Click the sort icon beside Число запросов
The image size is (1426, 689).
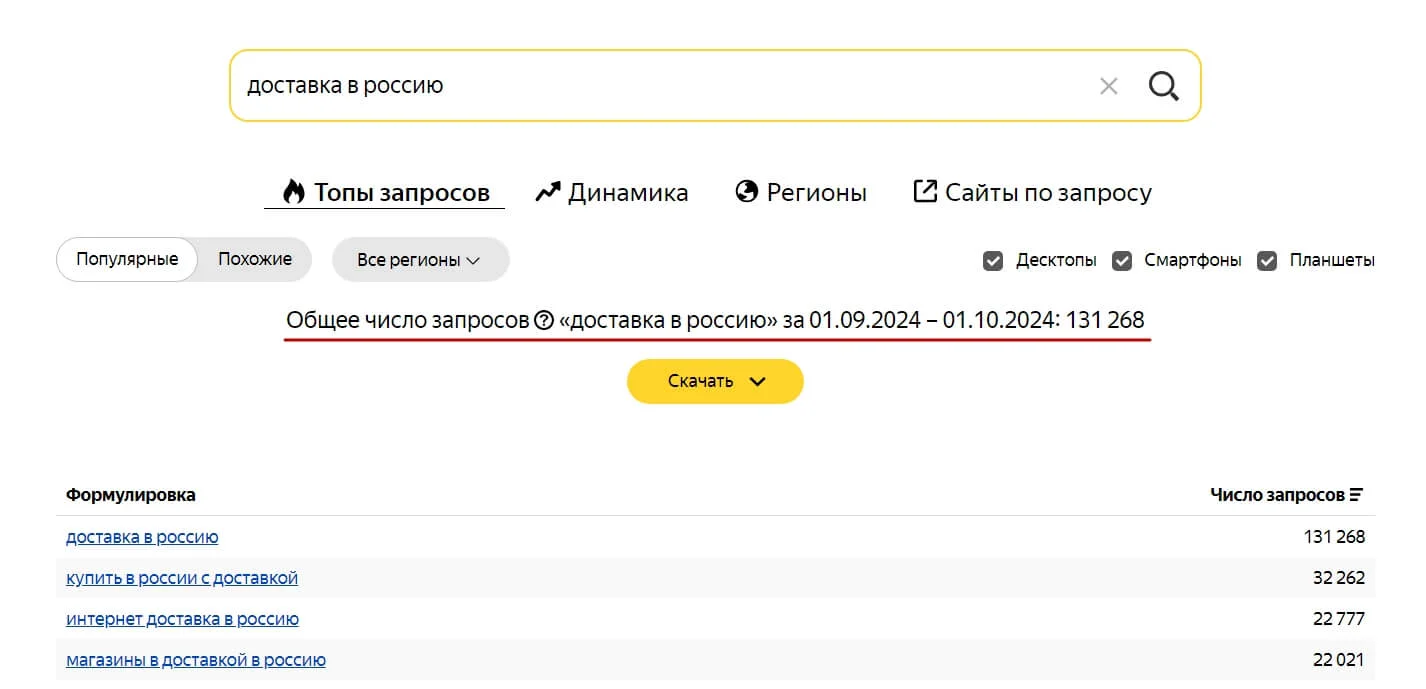pos(1356,495)
